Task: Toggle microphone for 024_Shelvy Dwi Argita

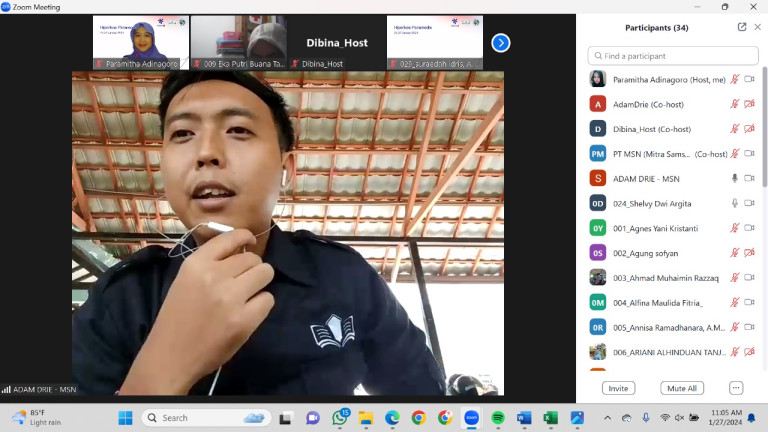Action: (x=735, y=203)
